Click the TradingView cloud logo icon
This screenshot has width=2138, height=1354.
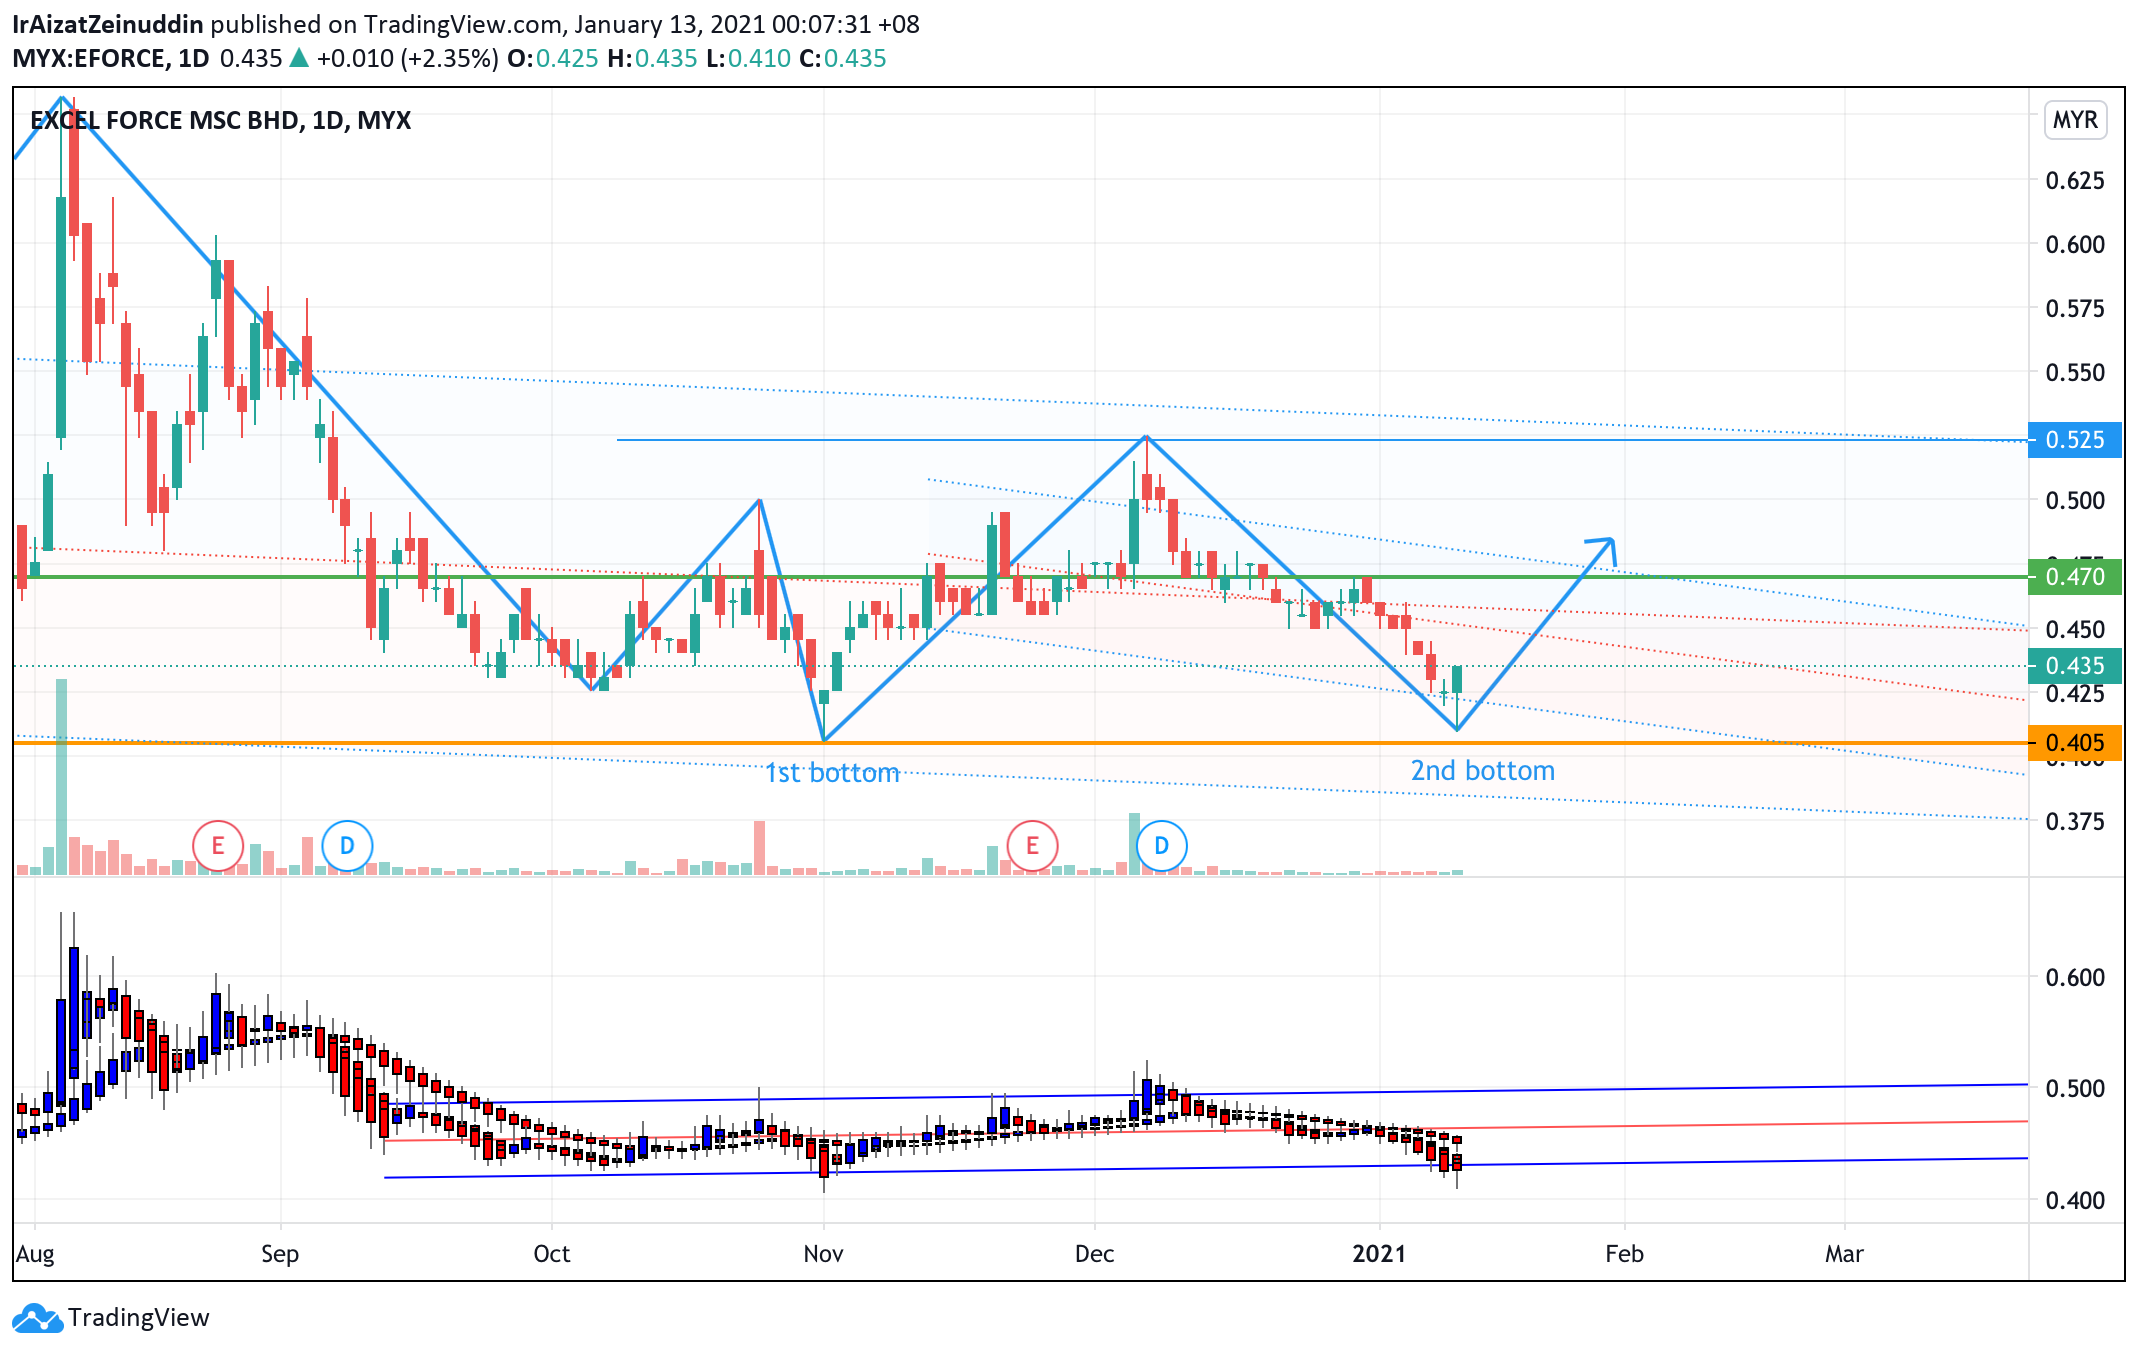38,1318
